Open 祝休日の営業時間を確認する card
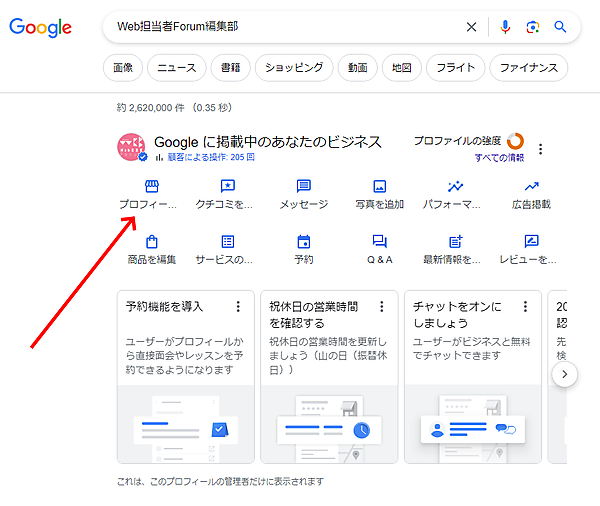Image resolution: width=600 pixels, height=506 pixels. [x=329, y=377]
